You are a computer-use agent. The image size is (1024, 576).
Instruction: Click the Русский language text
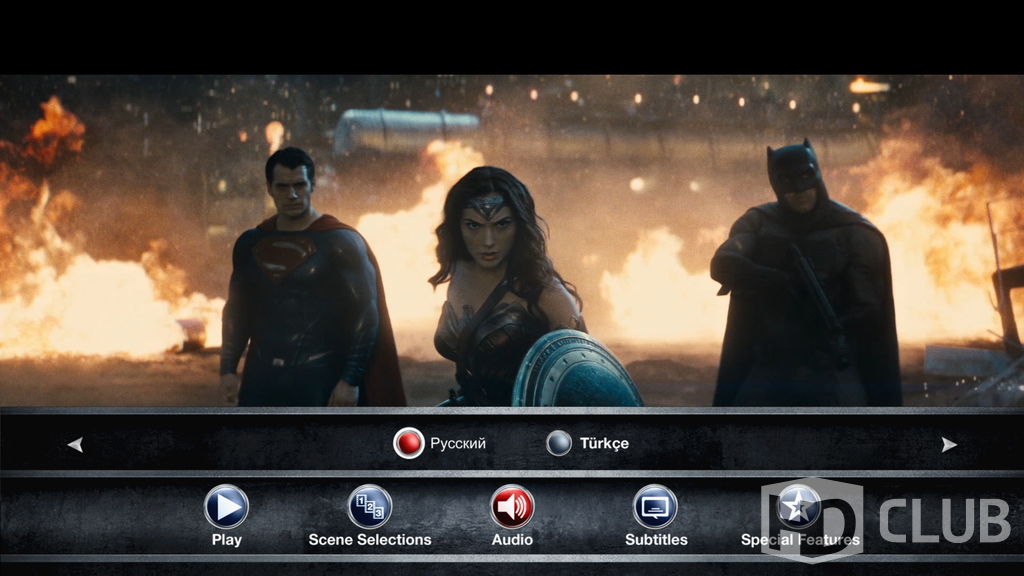(458, 443)
